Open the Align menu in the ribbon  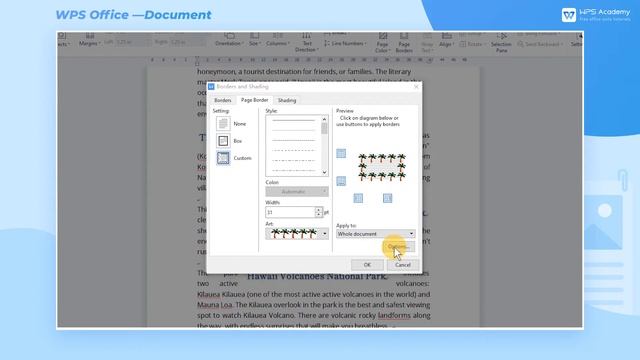pyautogui.click(x=446, y=39)
